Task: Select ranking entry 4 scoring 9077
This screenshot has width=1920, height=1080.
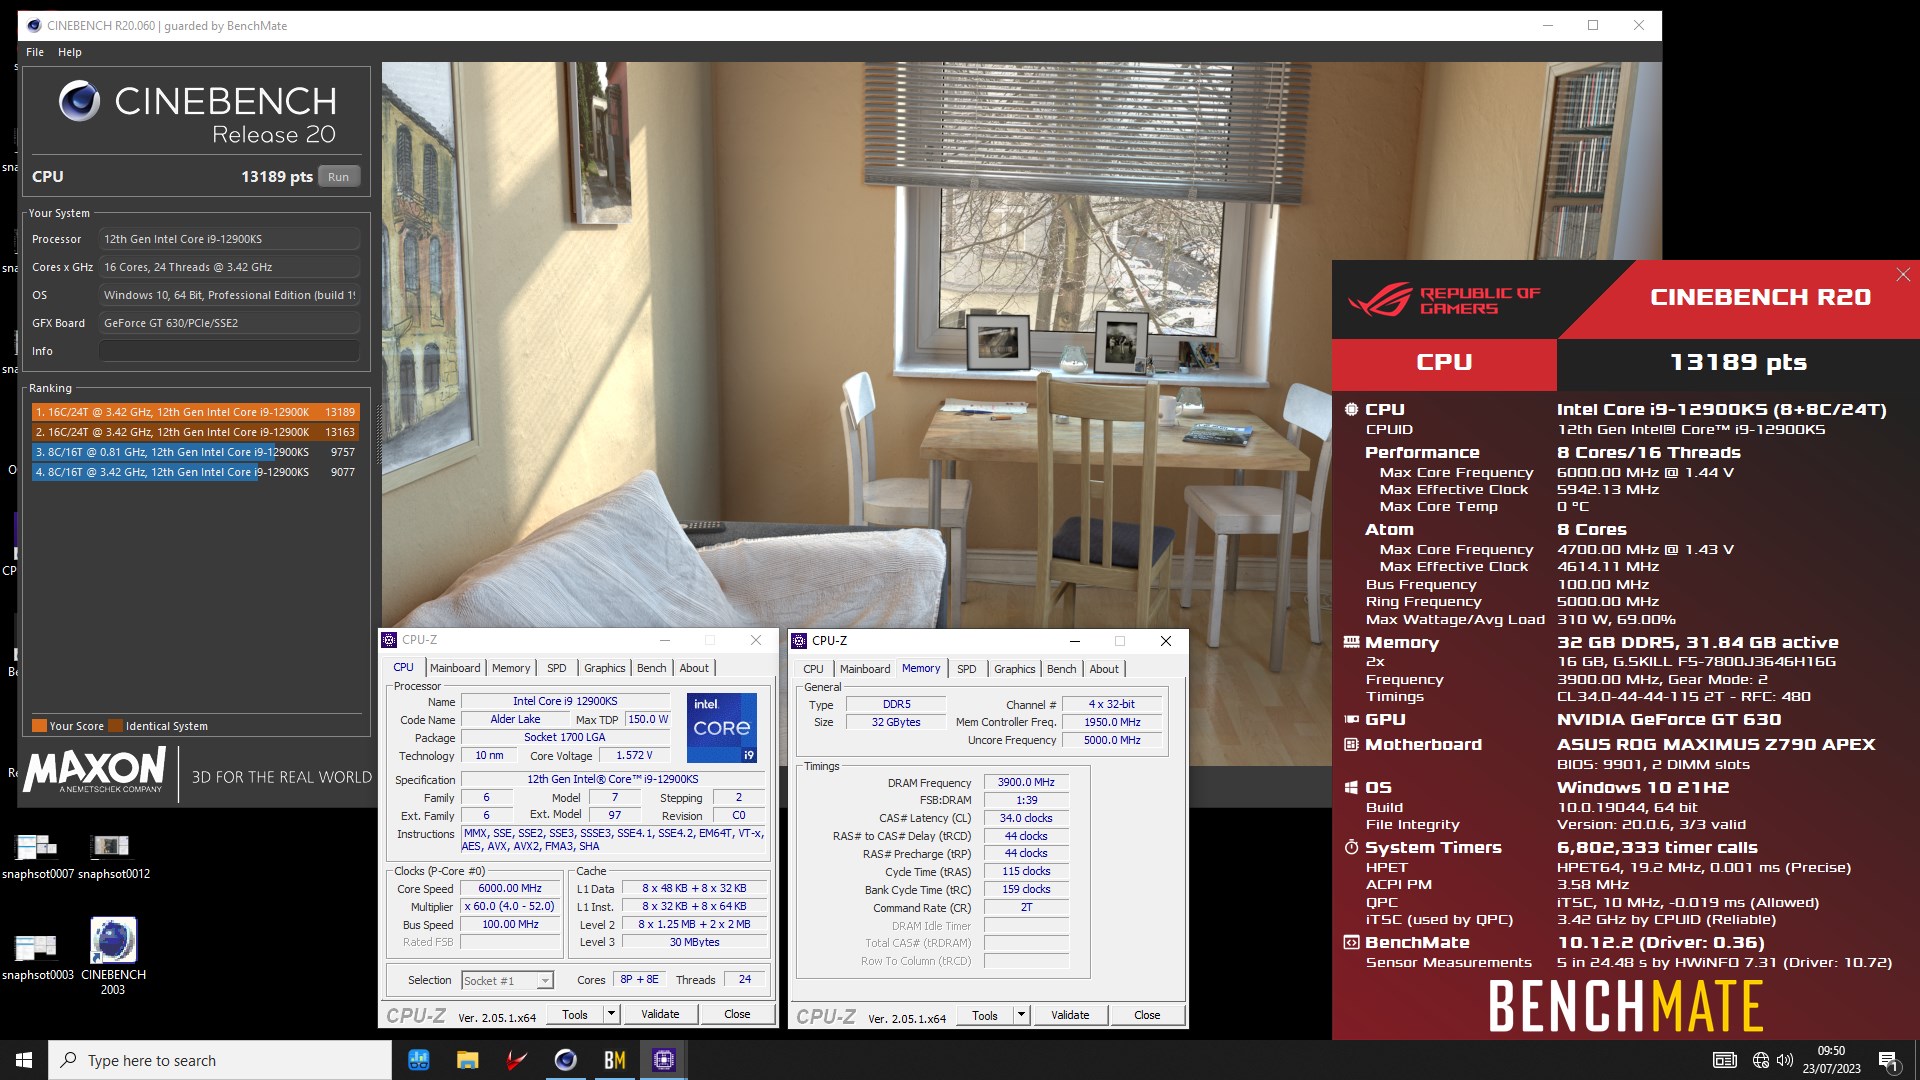Action: tap(195, 472)
